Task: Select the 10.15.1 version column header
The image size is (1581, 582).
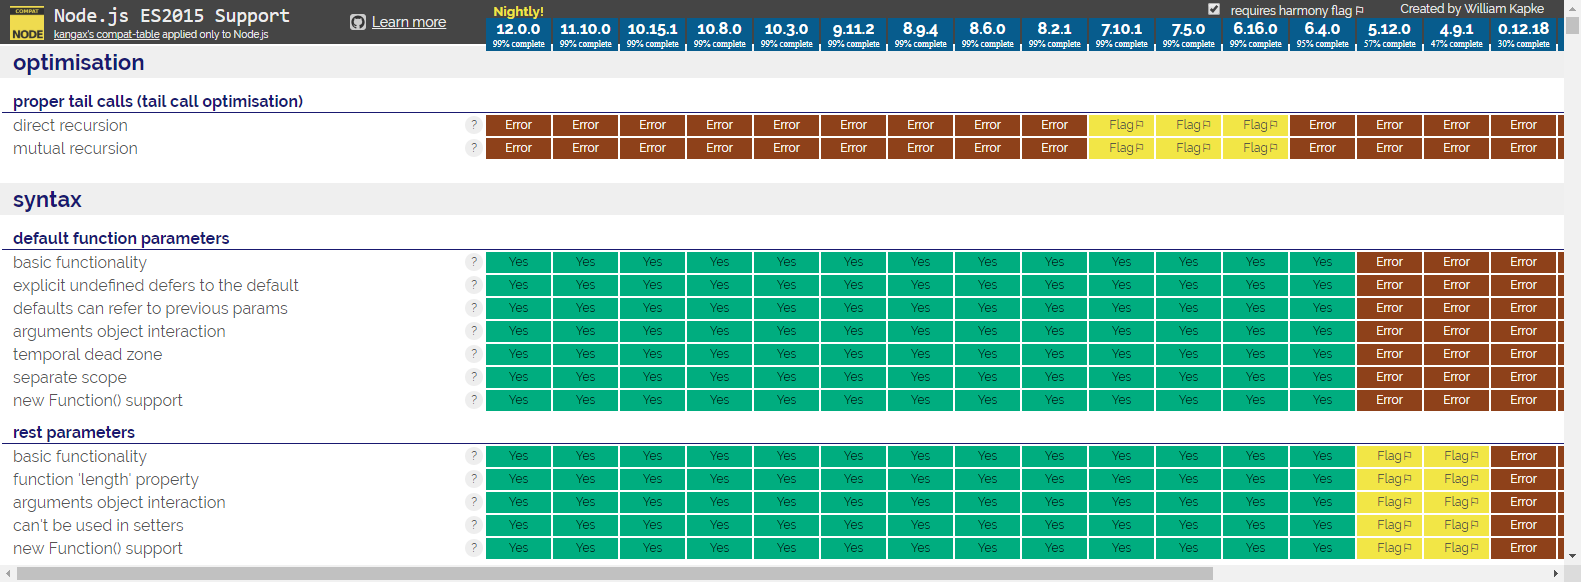Action: coord(652,34)
